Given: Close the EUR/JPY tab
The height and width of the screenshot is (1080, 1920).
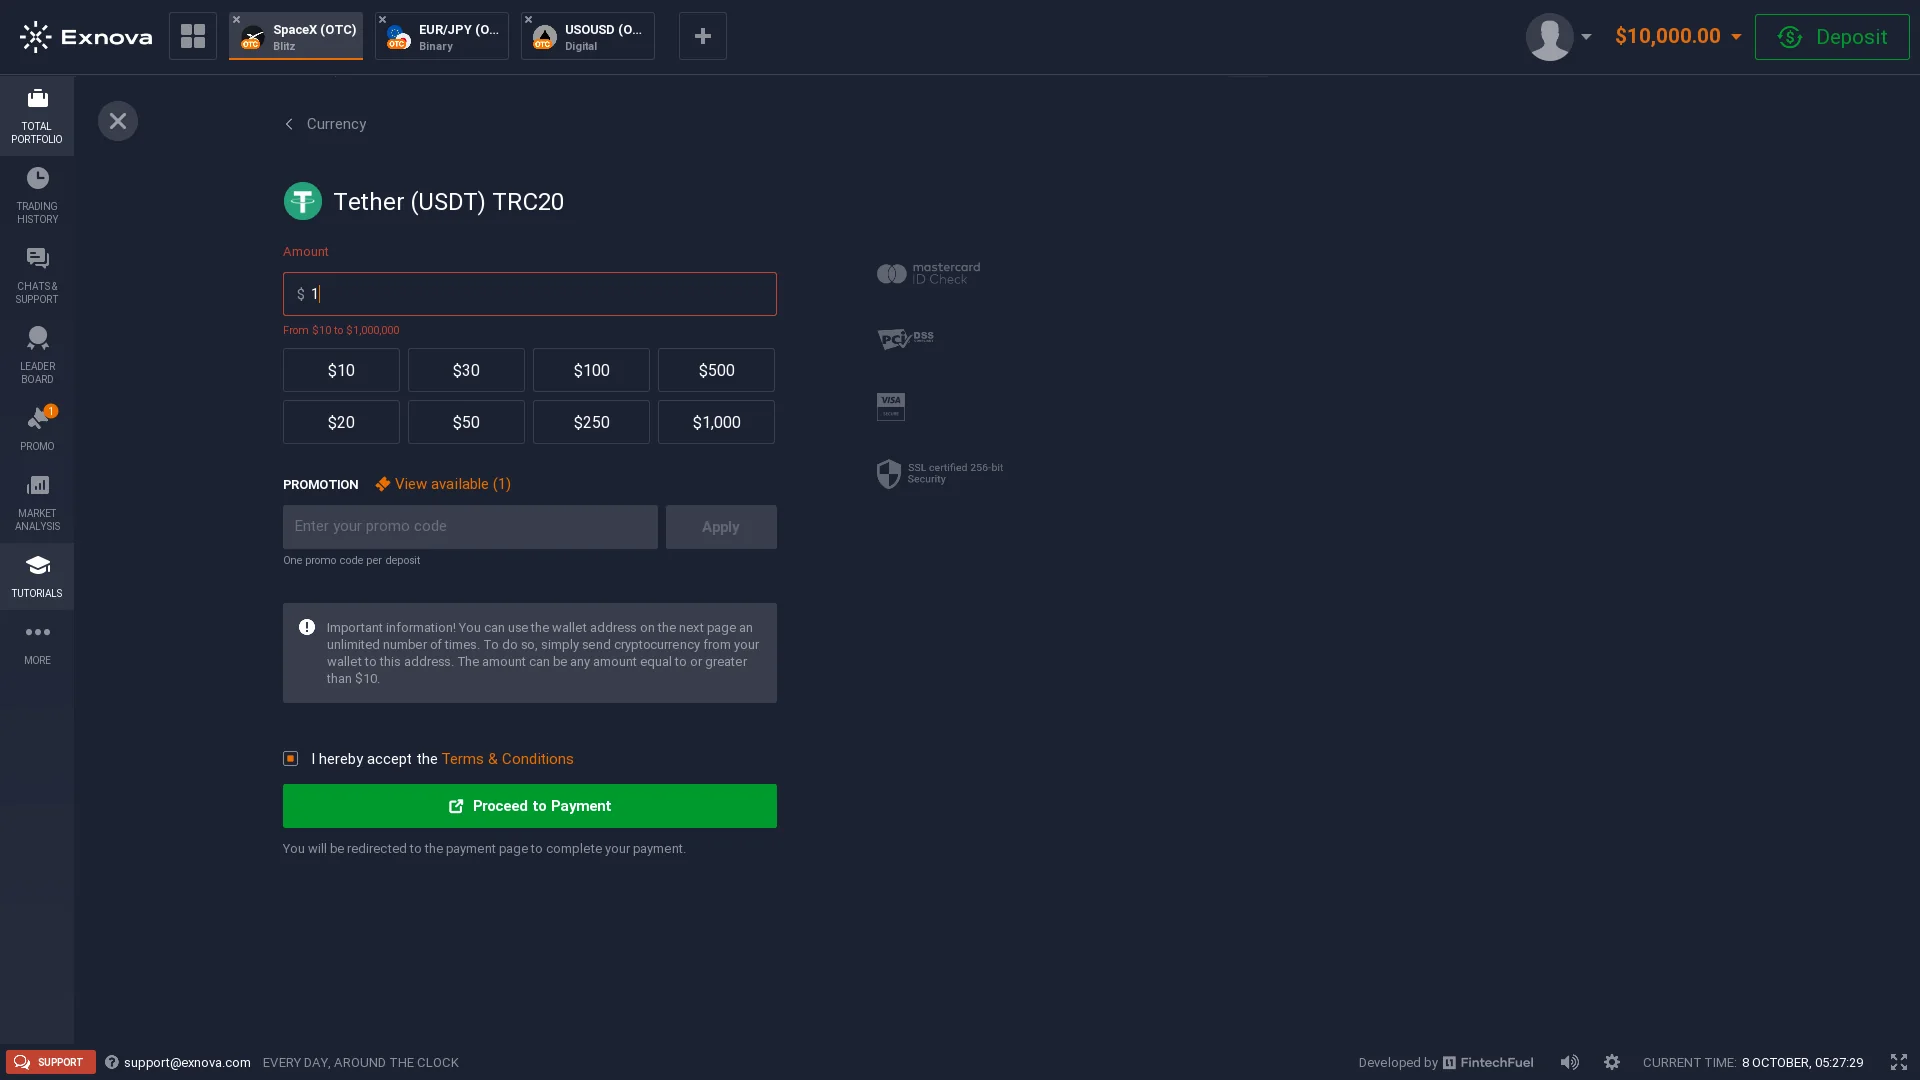Looking at the screenshot, I should (383, 19).
